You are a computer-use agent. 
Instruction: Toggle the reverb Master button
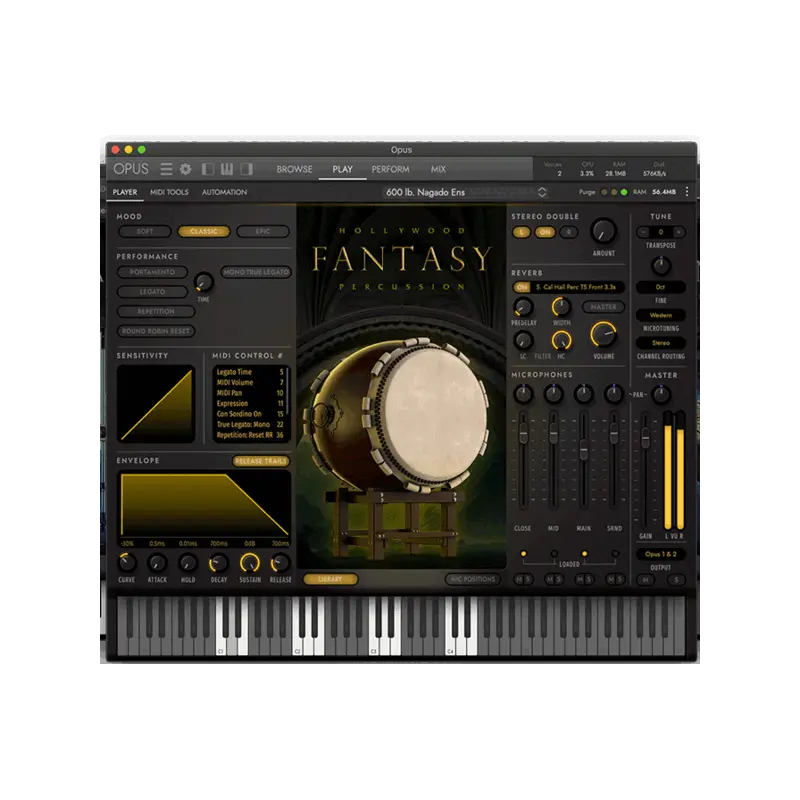point(603,307)
